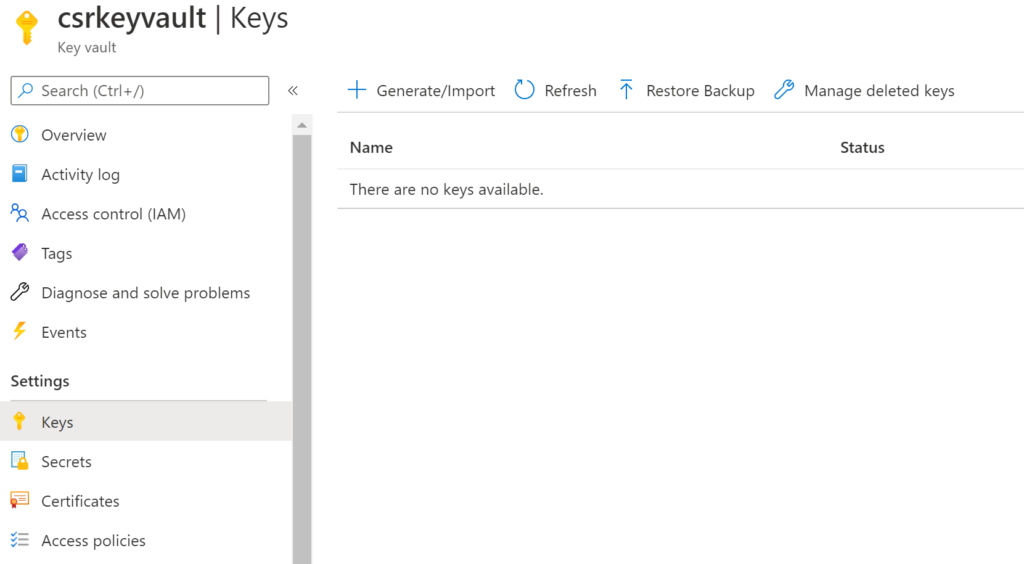Viewport: 1024px width, 564px height.
Task: Click the Diagnose and solve problems wrench icon
Action: [x=20, y=293]
